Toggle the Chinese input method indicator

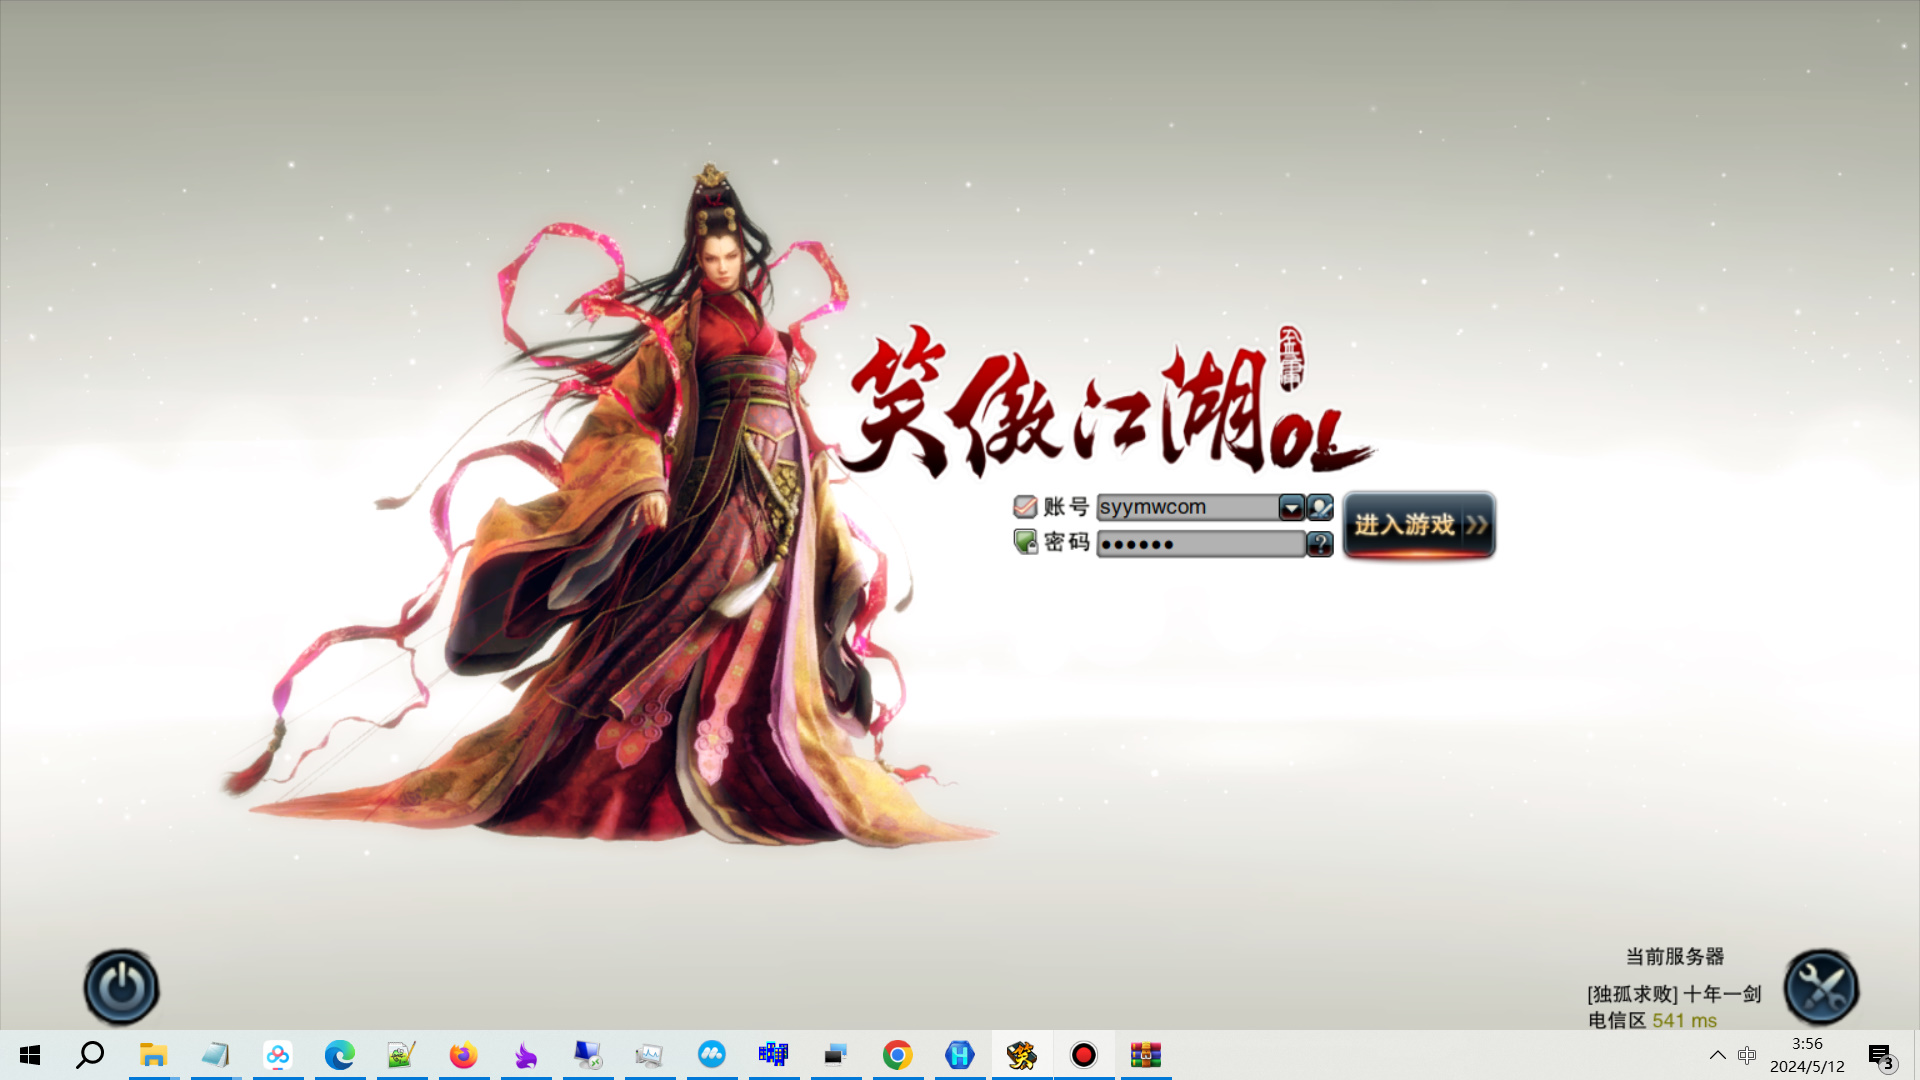[x=1747, y=1055]
